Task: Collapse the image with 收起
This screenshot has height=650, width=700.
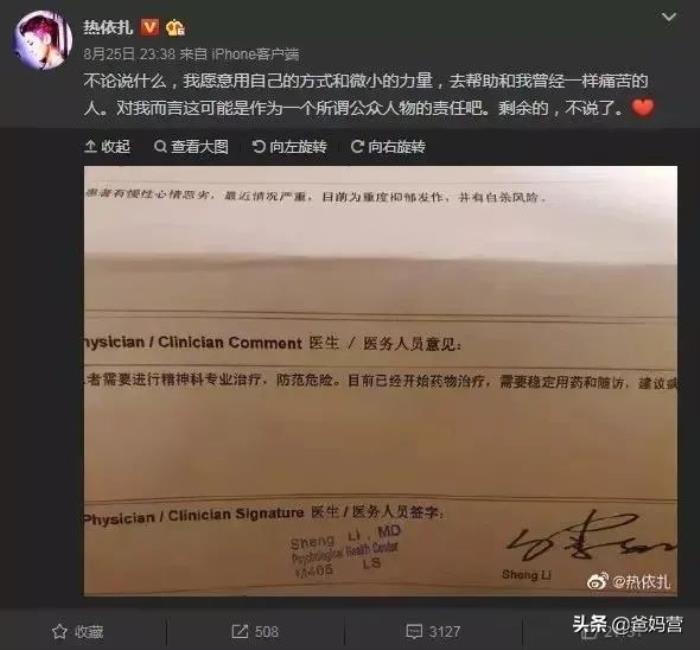Action: pos(107,146)
